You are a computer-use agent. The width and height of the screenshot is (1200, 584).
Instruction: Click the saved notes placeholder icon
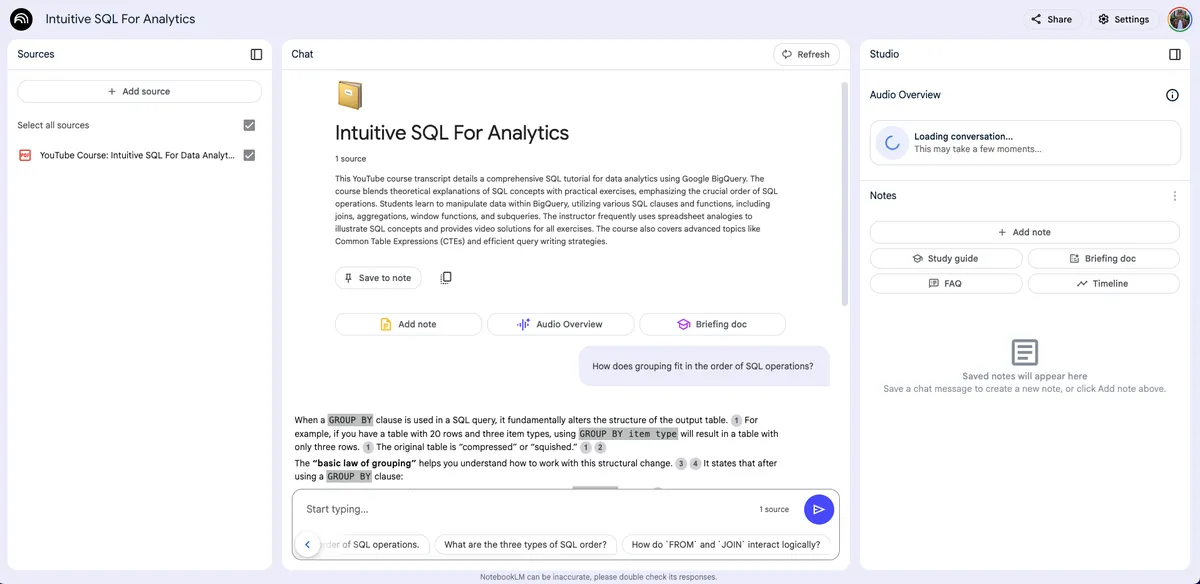1024,352
